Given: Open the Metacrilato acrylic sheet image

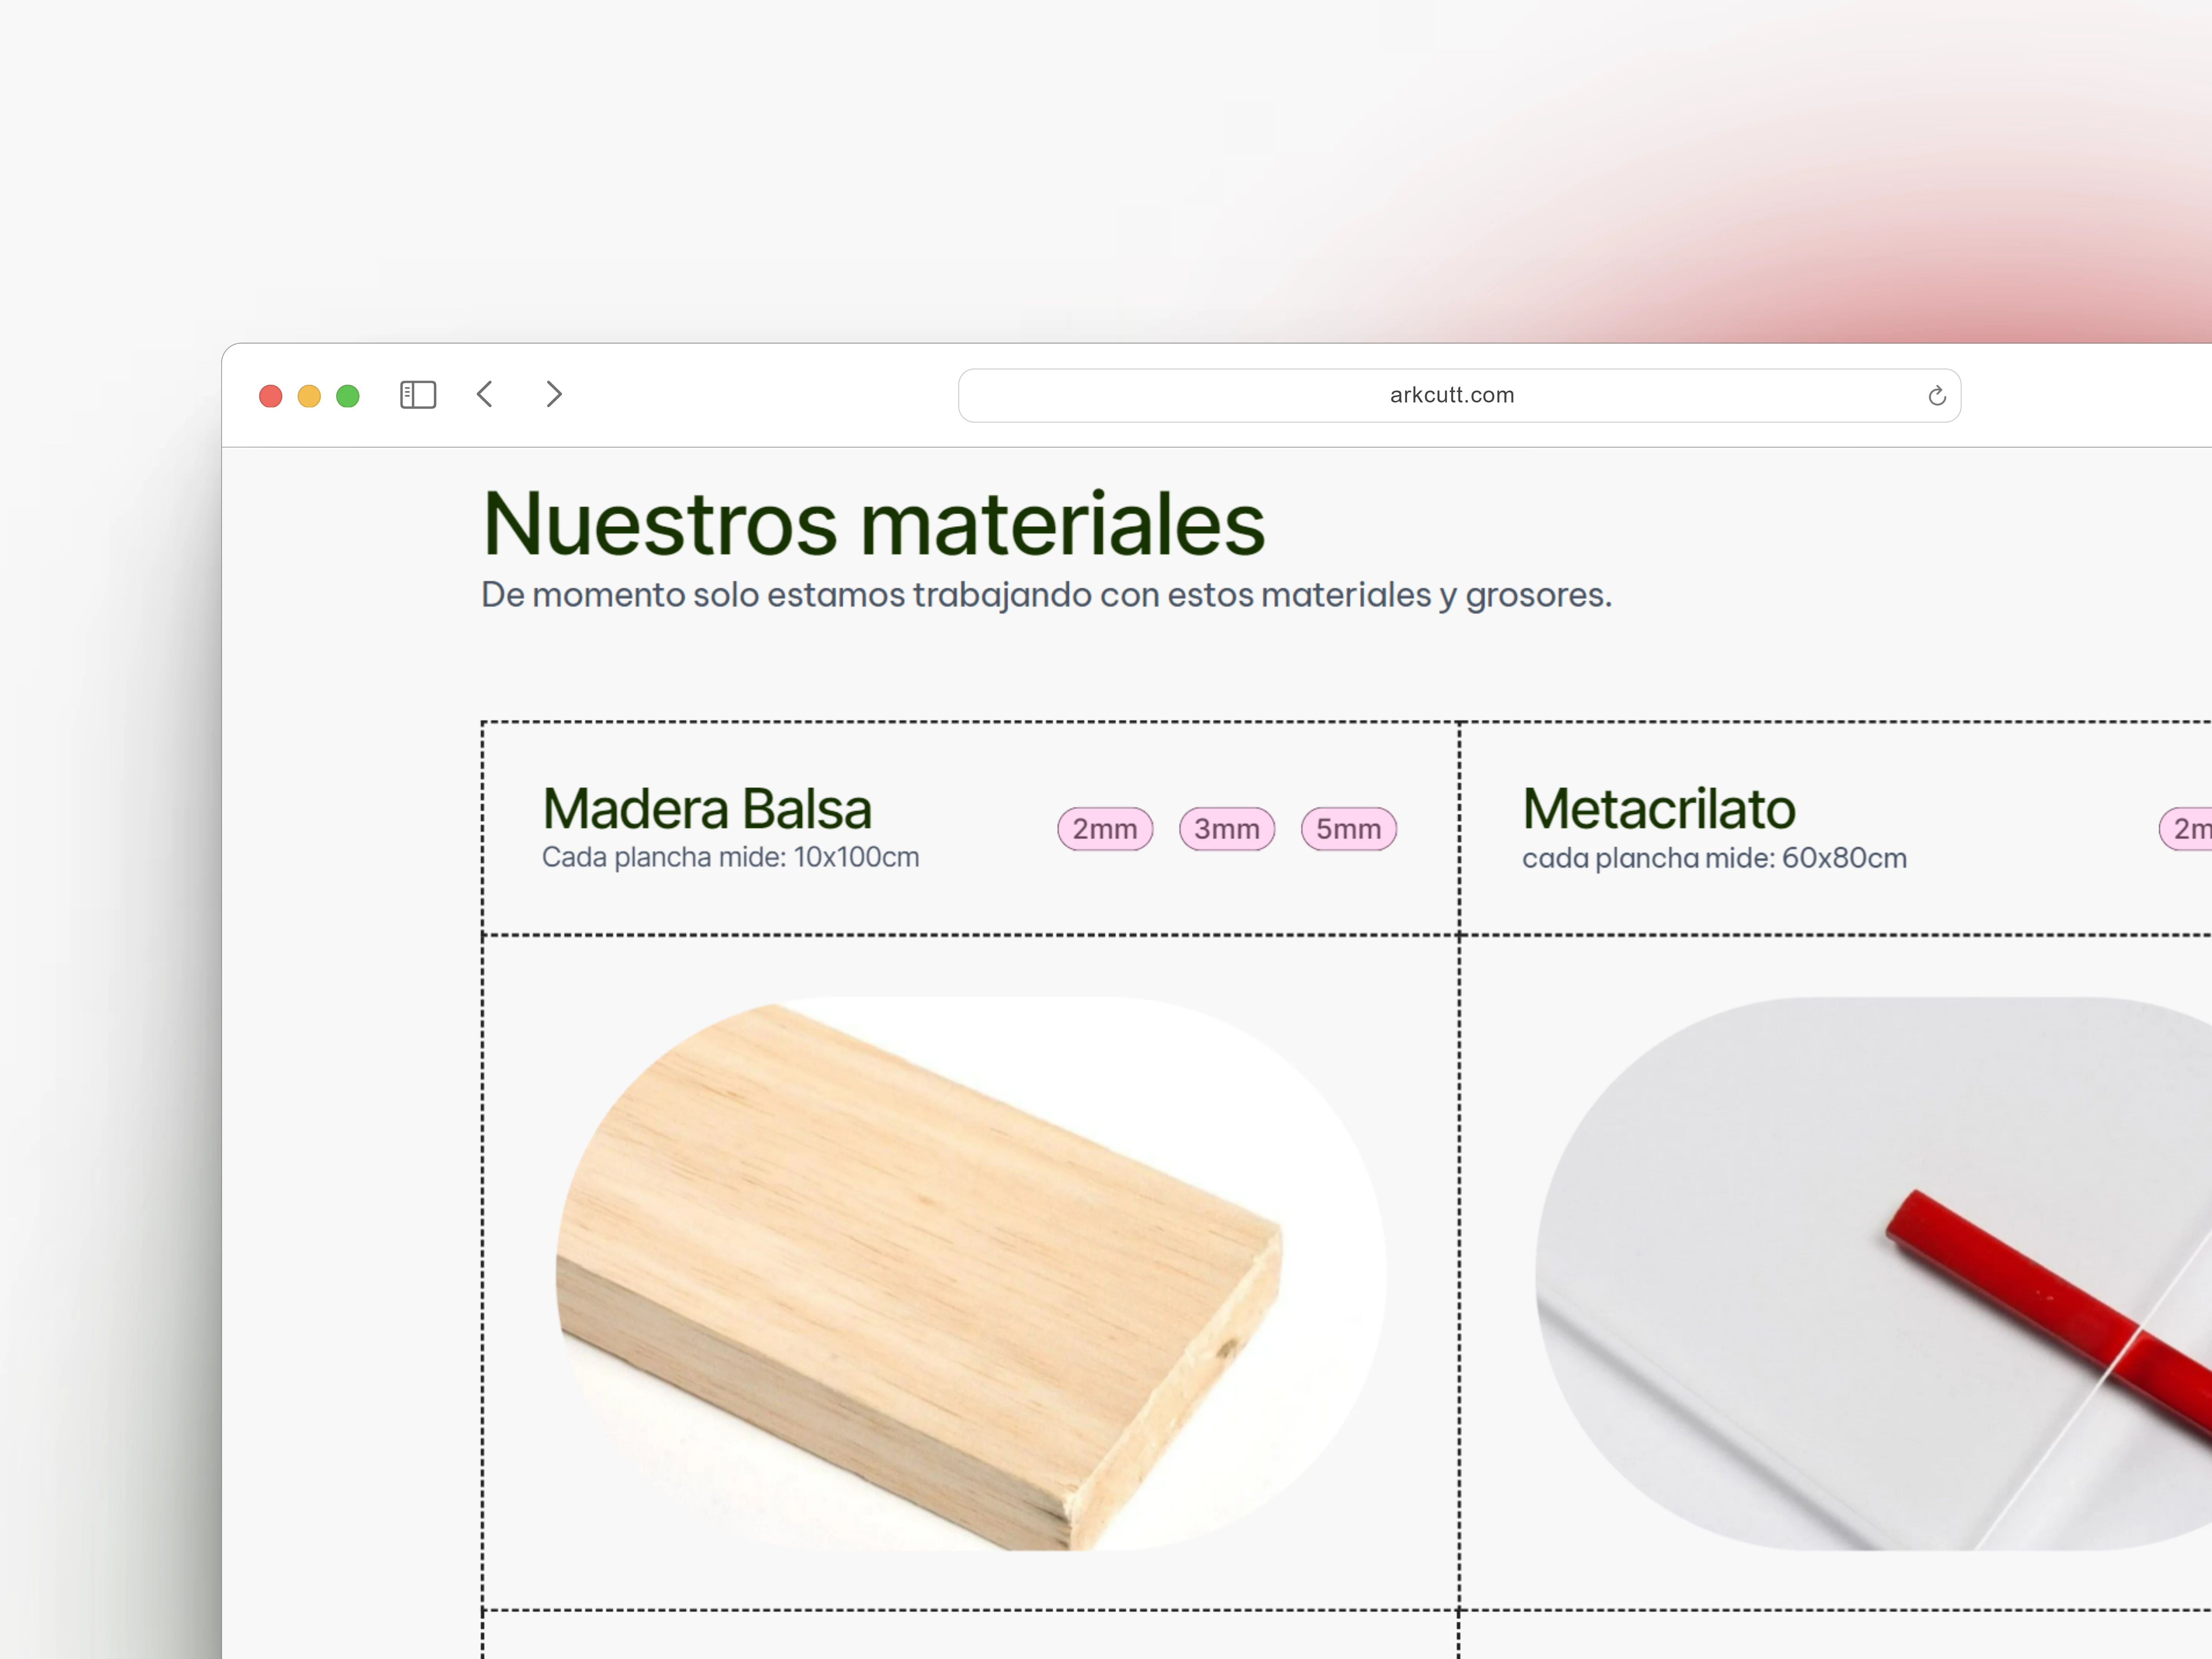Looking at the screenshot, I should [x=1874, y=1274].
